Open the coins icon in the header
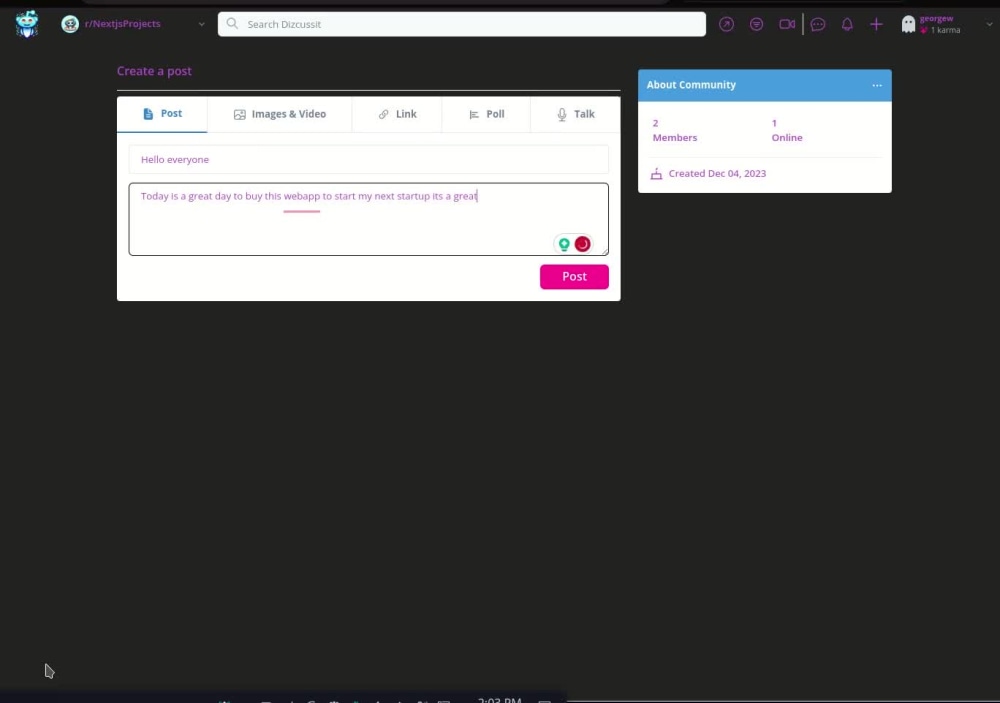 tap(757, 23)
